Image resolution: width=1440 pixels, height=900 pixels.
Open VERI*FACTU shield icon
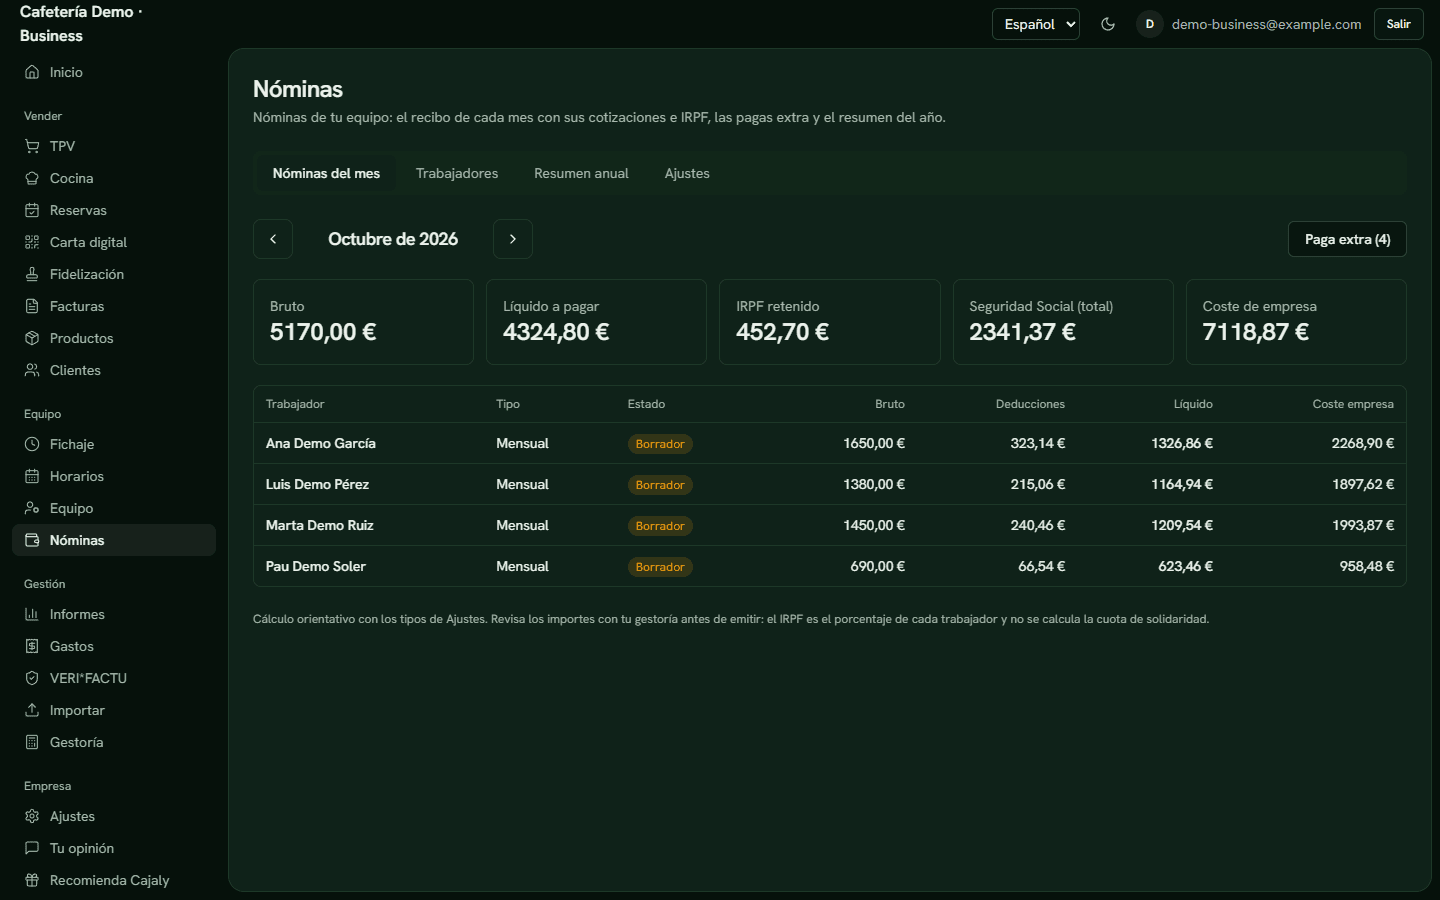click(x=32, y=678)
